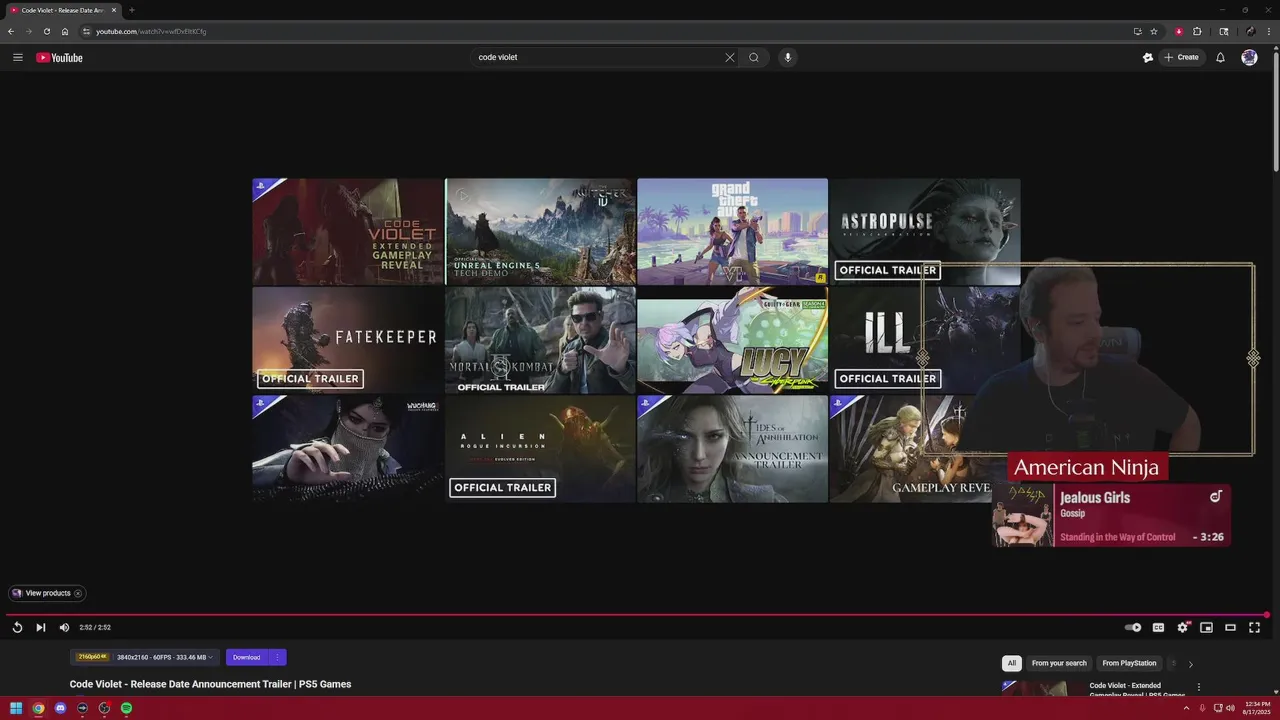
Task: Open the Code Violet Extended Gameplay Reveal card
Action: (347, 232)
